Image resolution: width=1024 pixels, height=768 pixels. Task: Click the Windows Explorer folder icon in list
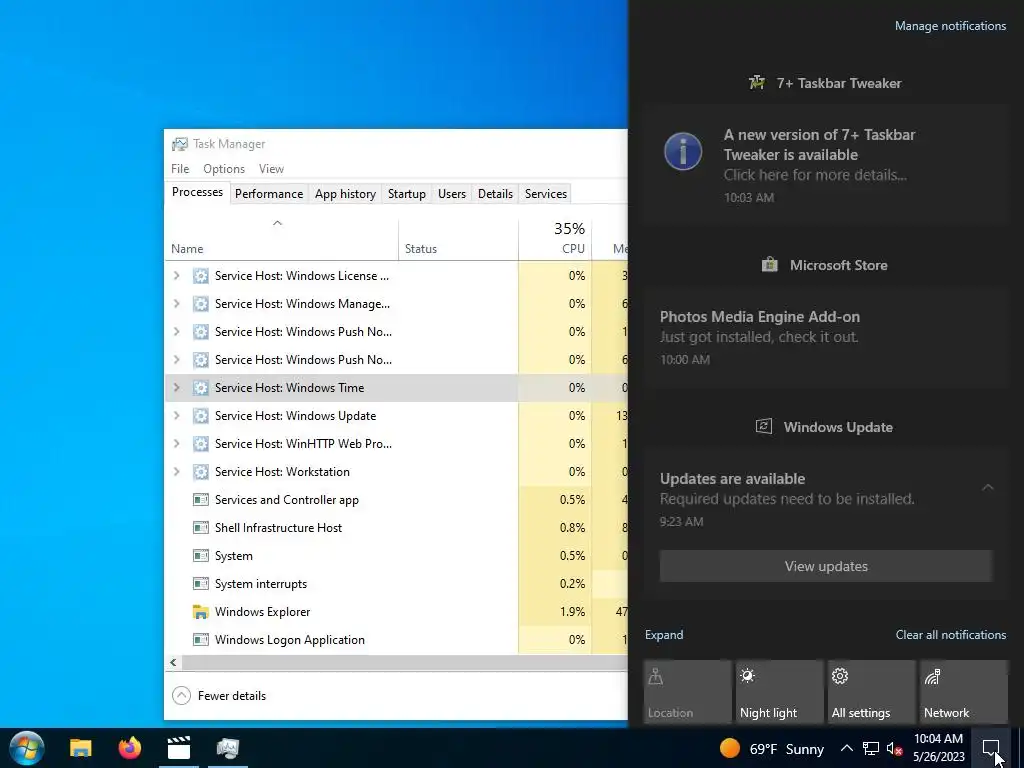click(x=200, y=612)
